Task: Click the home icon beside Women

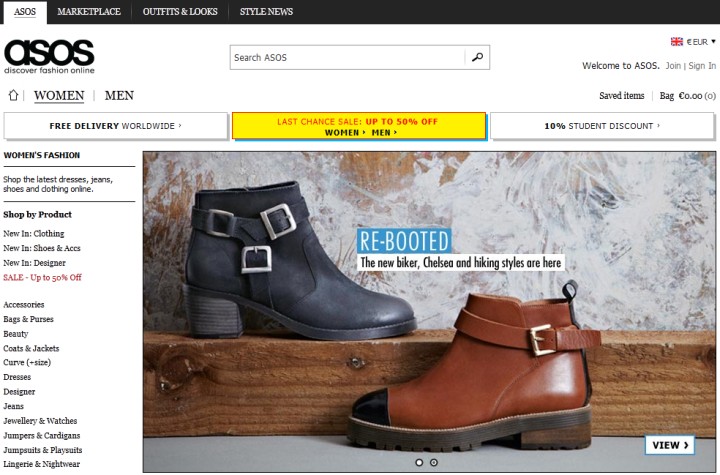Action: 13,96
